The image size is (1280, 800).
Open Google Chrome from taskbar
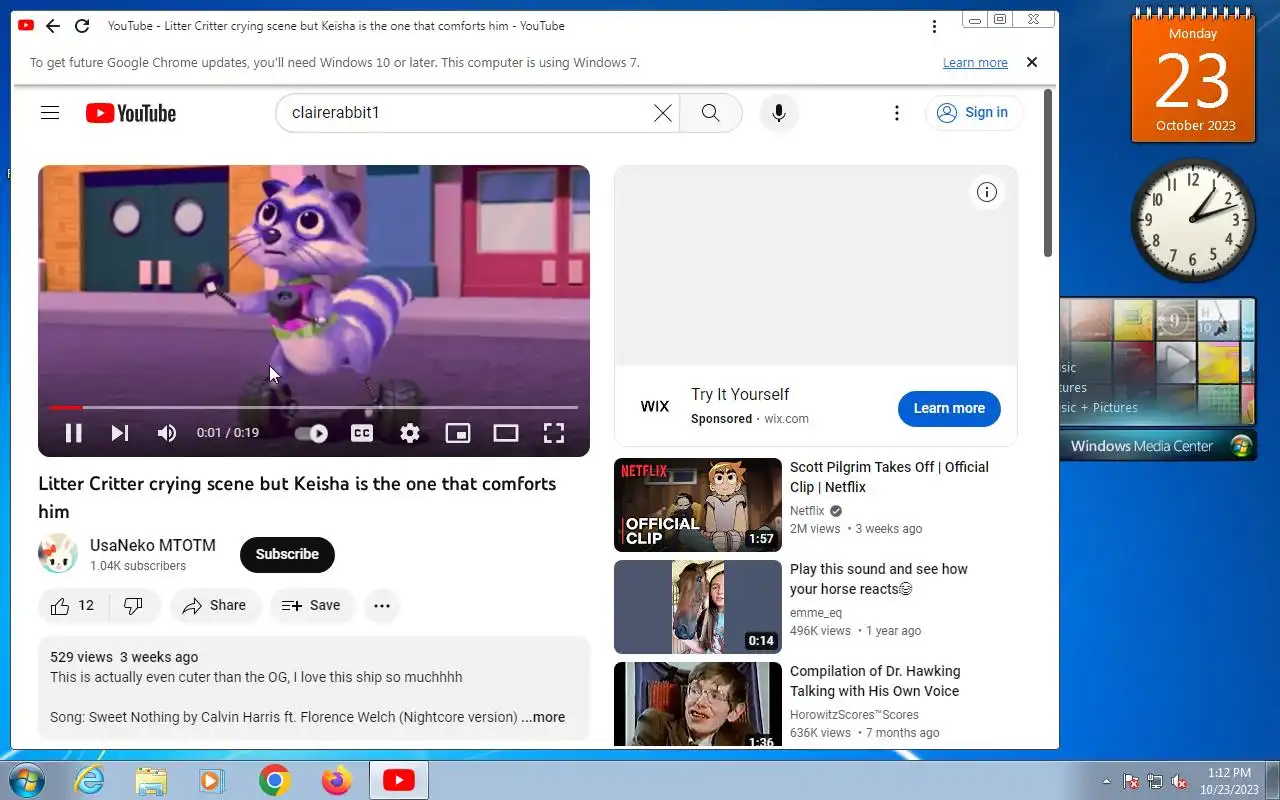(274, 780)
